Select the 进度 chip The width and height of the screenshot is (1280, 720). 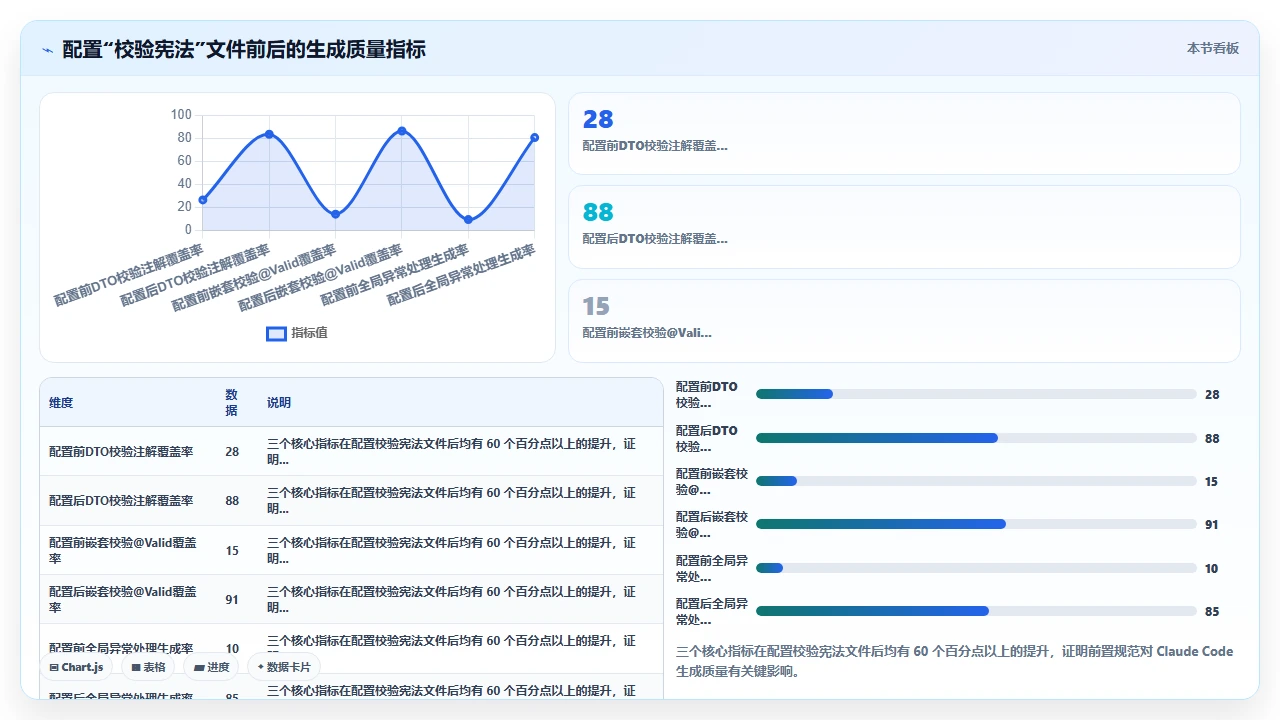click(212, 667)
